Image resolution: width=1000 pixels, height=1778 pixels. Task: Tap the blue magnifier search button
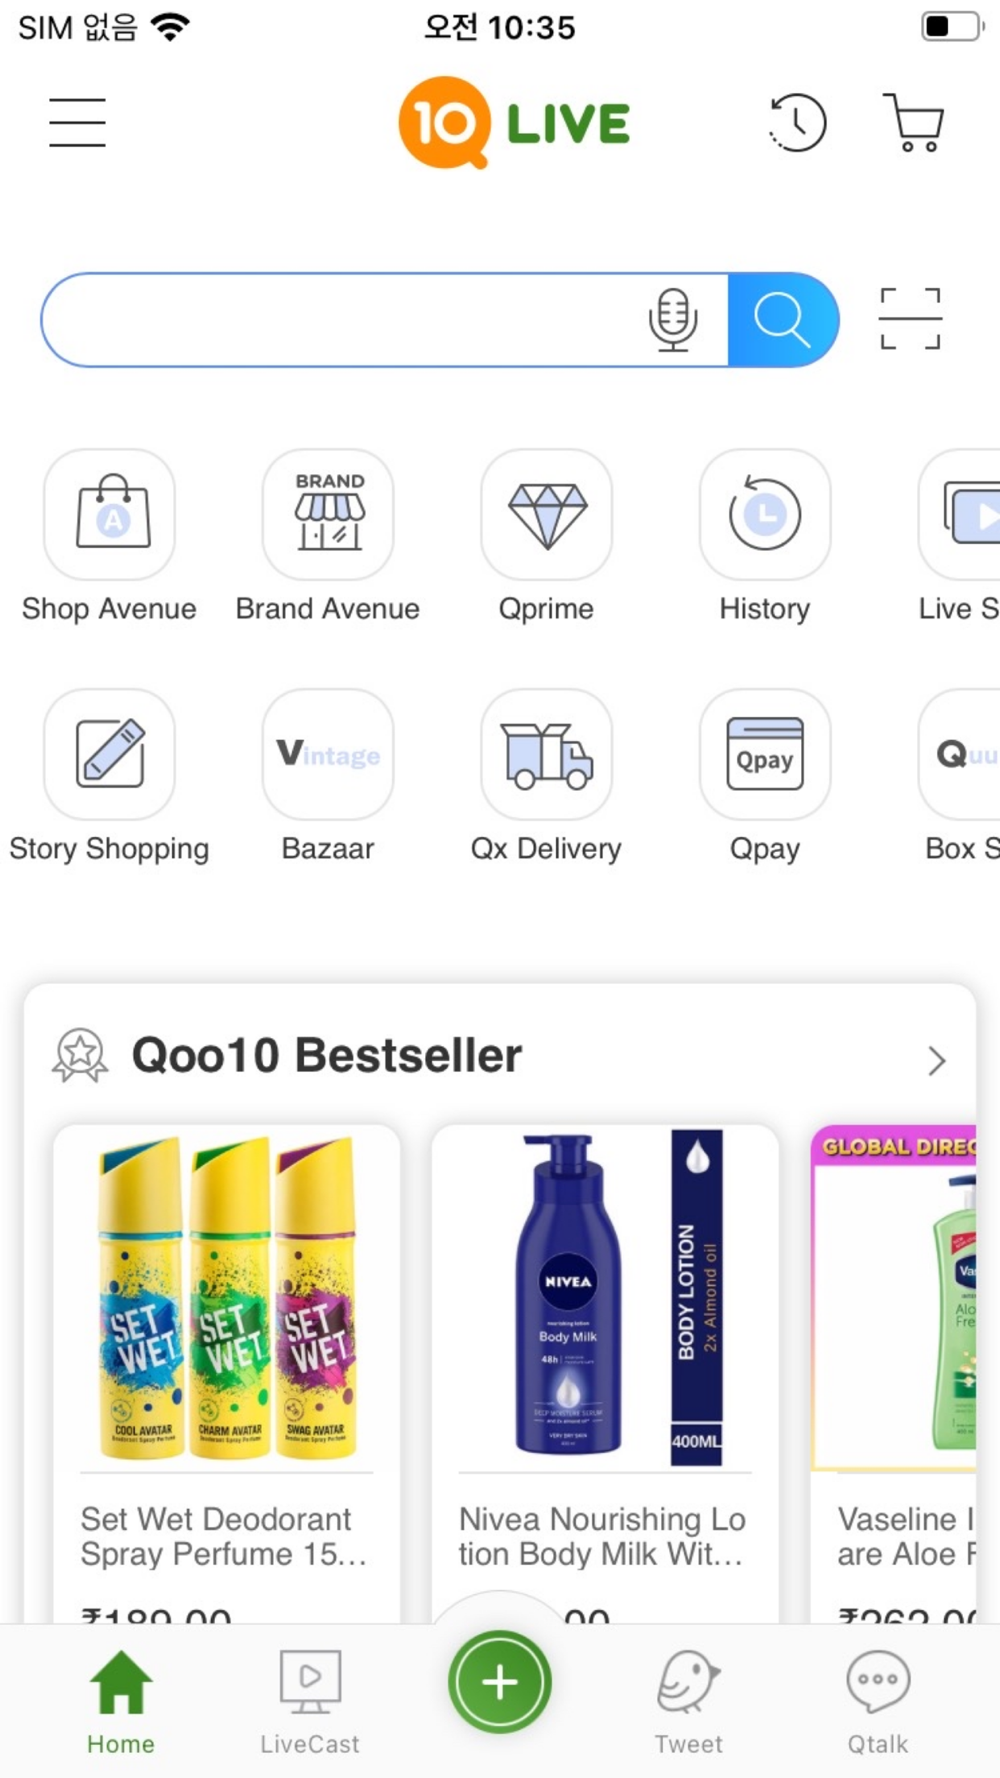782,320
